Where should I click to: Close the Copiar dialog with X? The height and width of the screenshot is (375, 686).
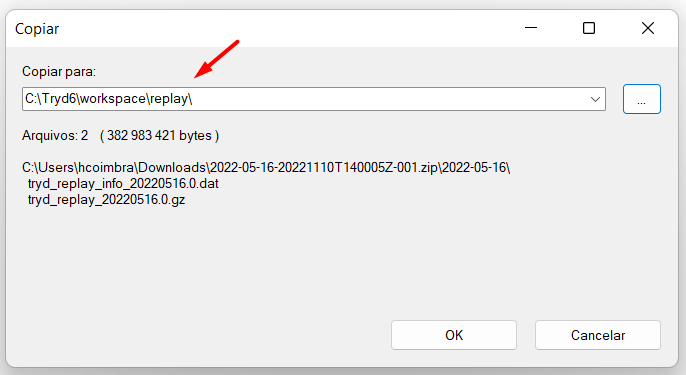(x=648, y=28)
